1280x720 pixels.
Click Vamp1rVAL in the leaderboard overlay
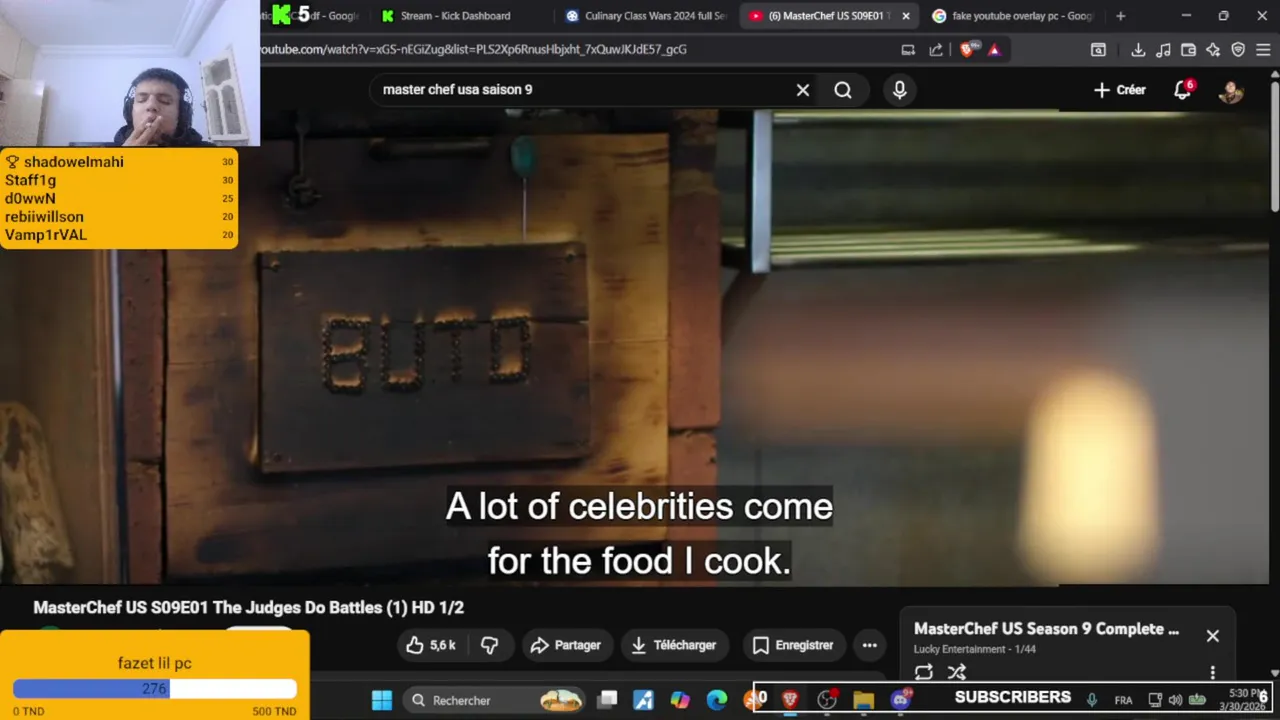tap(46, 235)
